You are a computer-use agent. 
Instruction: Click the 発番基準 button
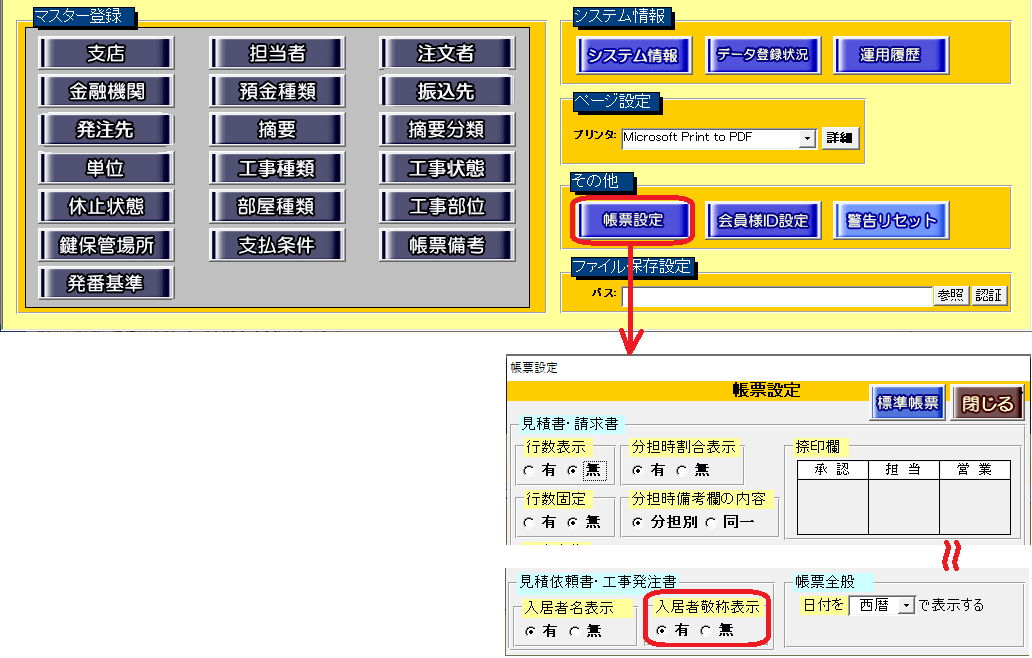click(106, 283)
